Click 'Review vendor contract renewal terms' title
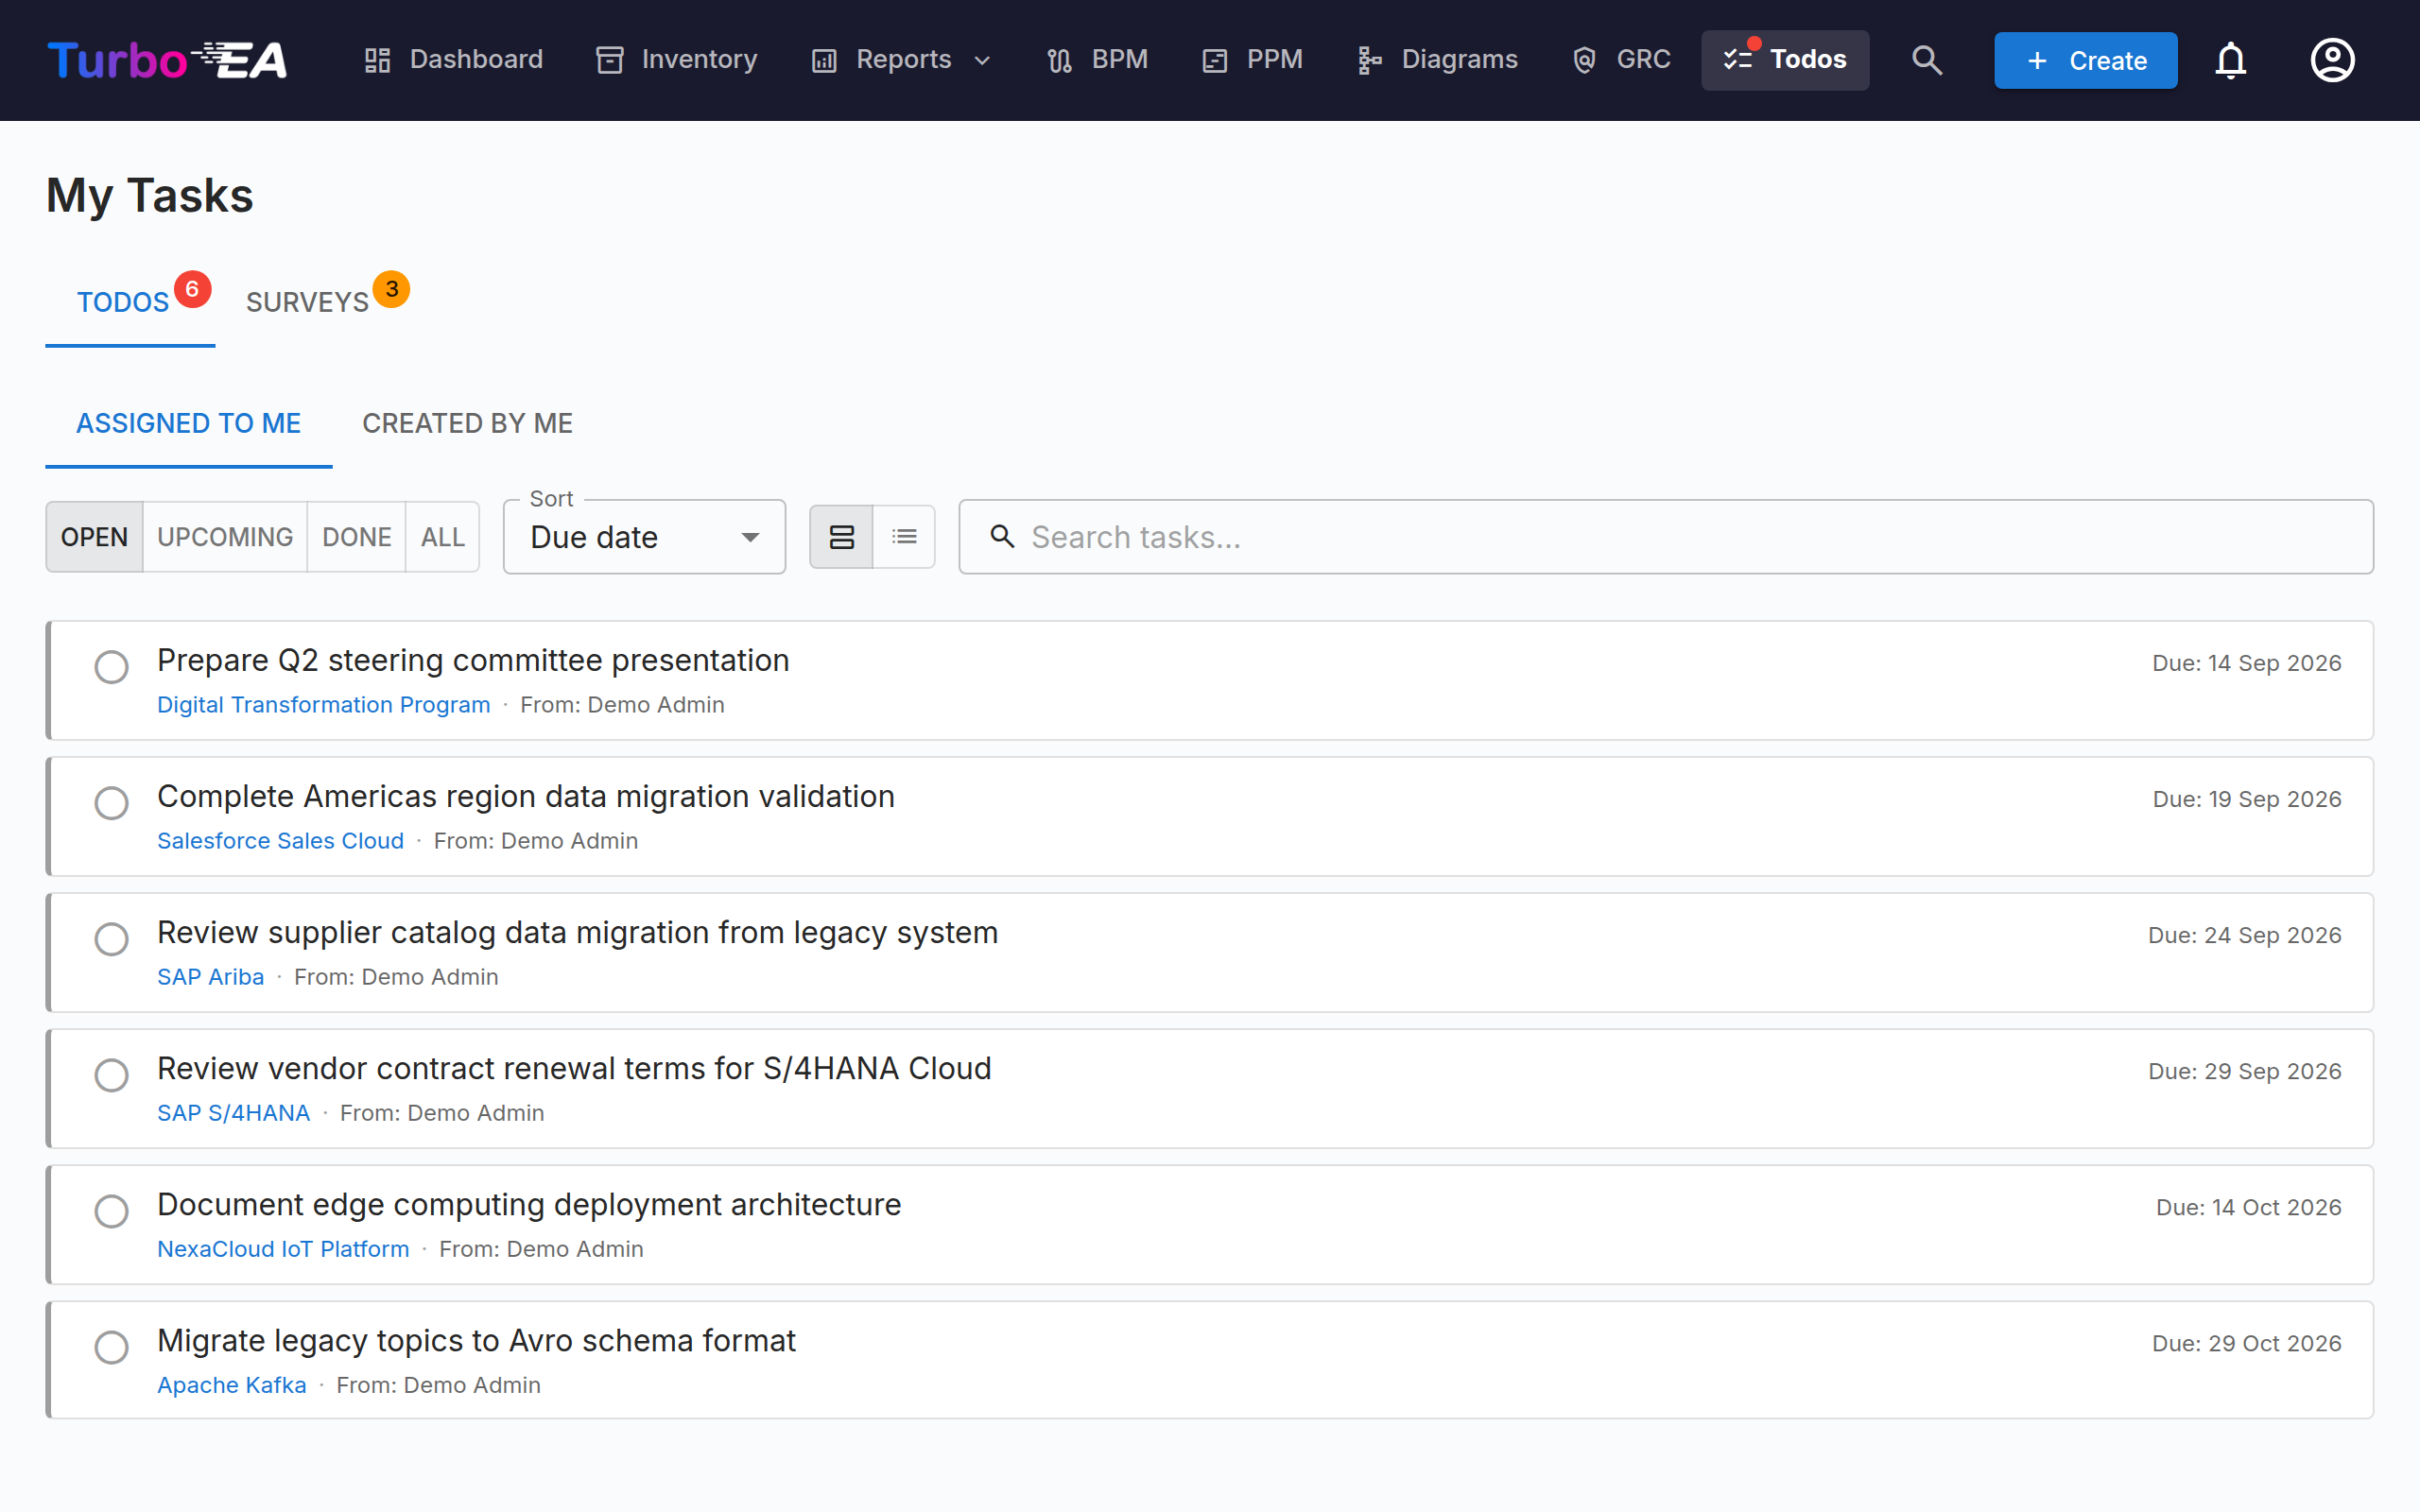This screenshot has width=2420, height=1512. [x=574, y=1069]
